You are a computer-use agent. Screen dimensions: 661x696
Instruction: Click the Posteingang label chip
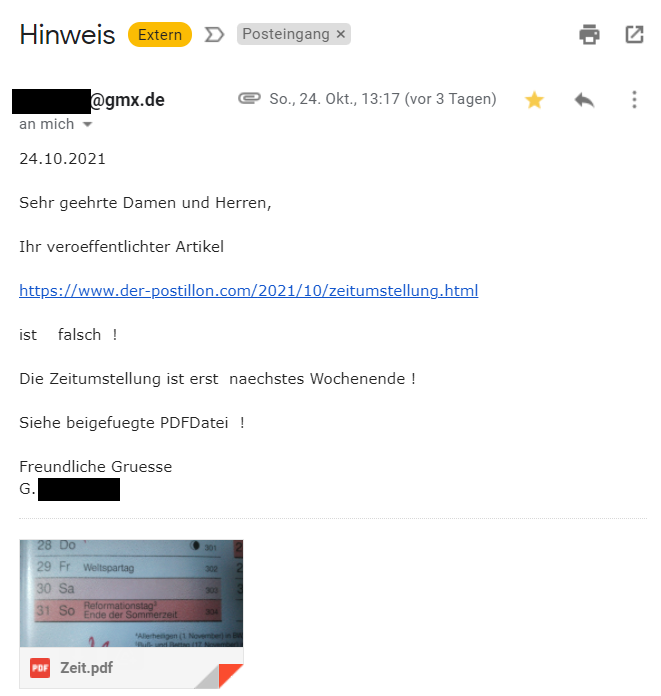pyautogui.click(x=293, y=34)
